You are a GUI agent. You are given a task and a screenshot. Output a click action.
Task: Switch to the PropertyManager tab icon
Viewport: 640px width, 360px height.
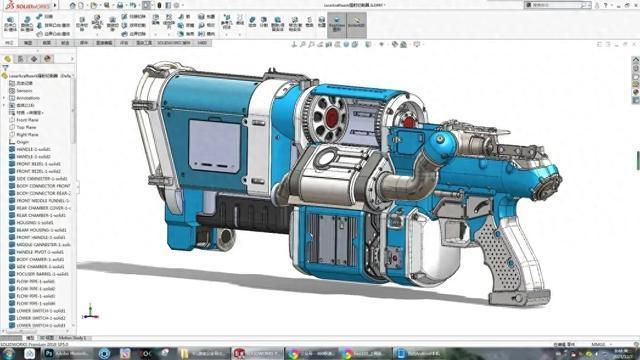tap(21, 59)
